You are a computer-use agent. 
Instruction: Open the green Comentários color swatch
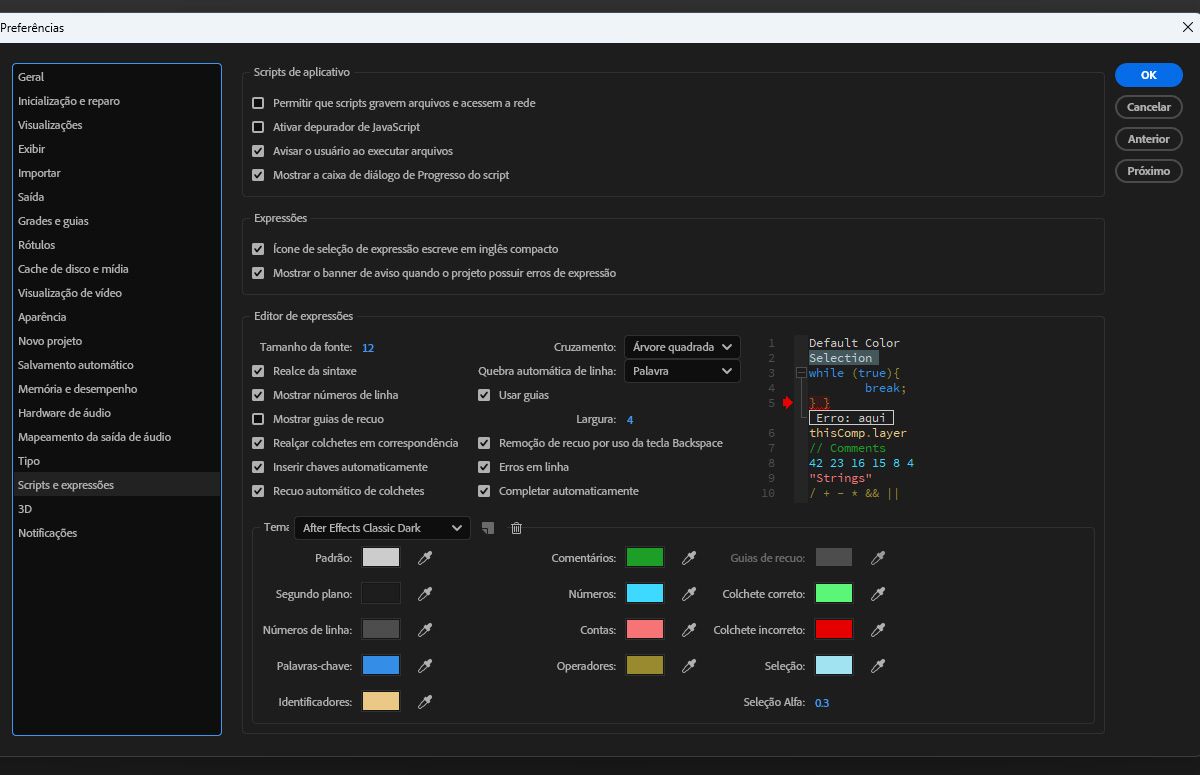coord(645,558)
